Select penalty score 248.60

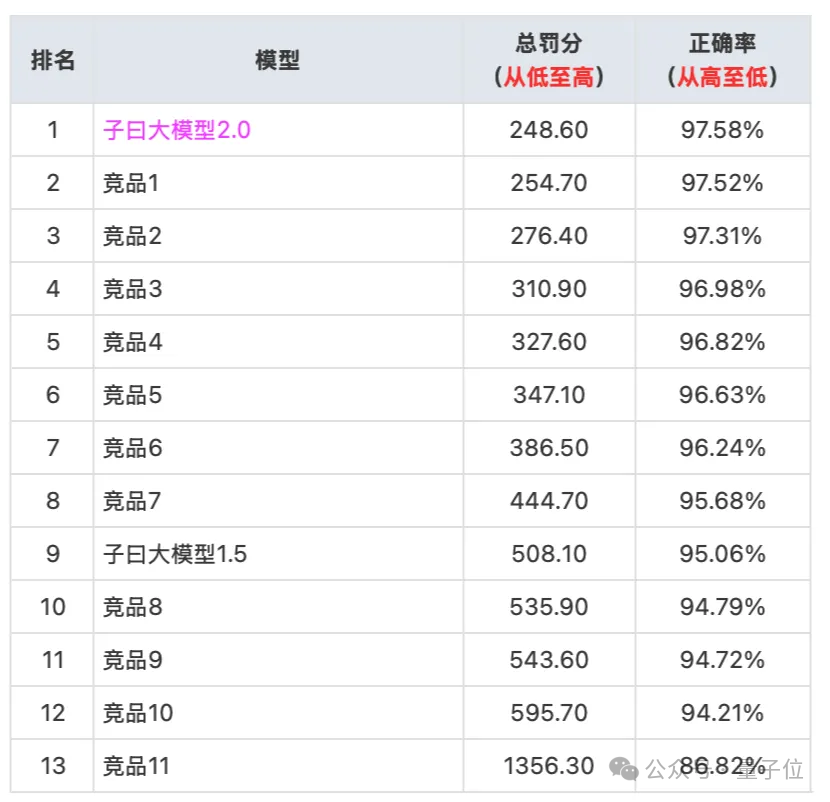[549, 130]
